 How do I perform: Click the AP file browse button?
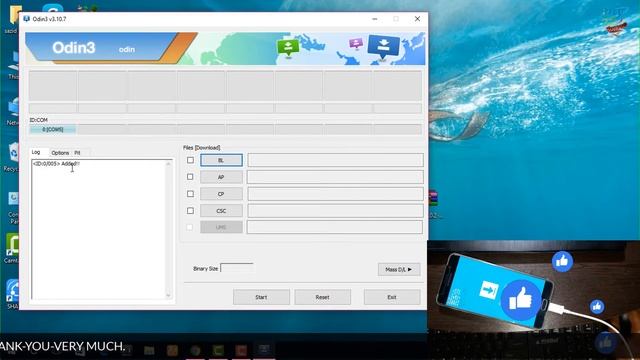coord(221,177)
